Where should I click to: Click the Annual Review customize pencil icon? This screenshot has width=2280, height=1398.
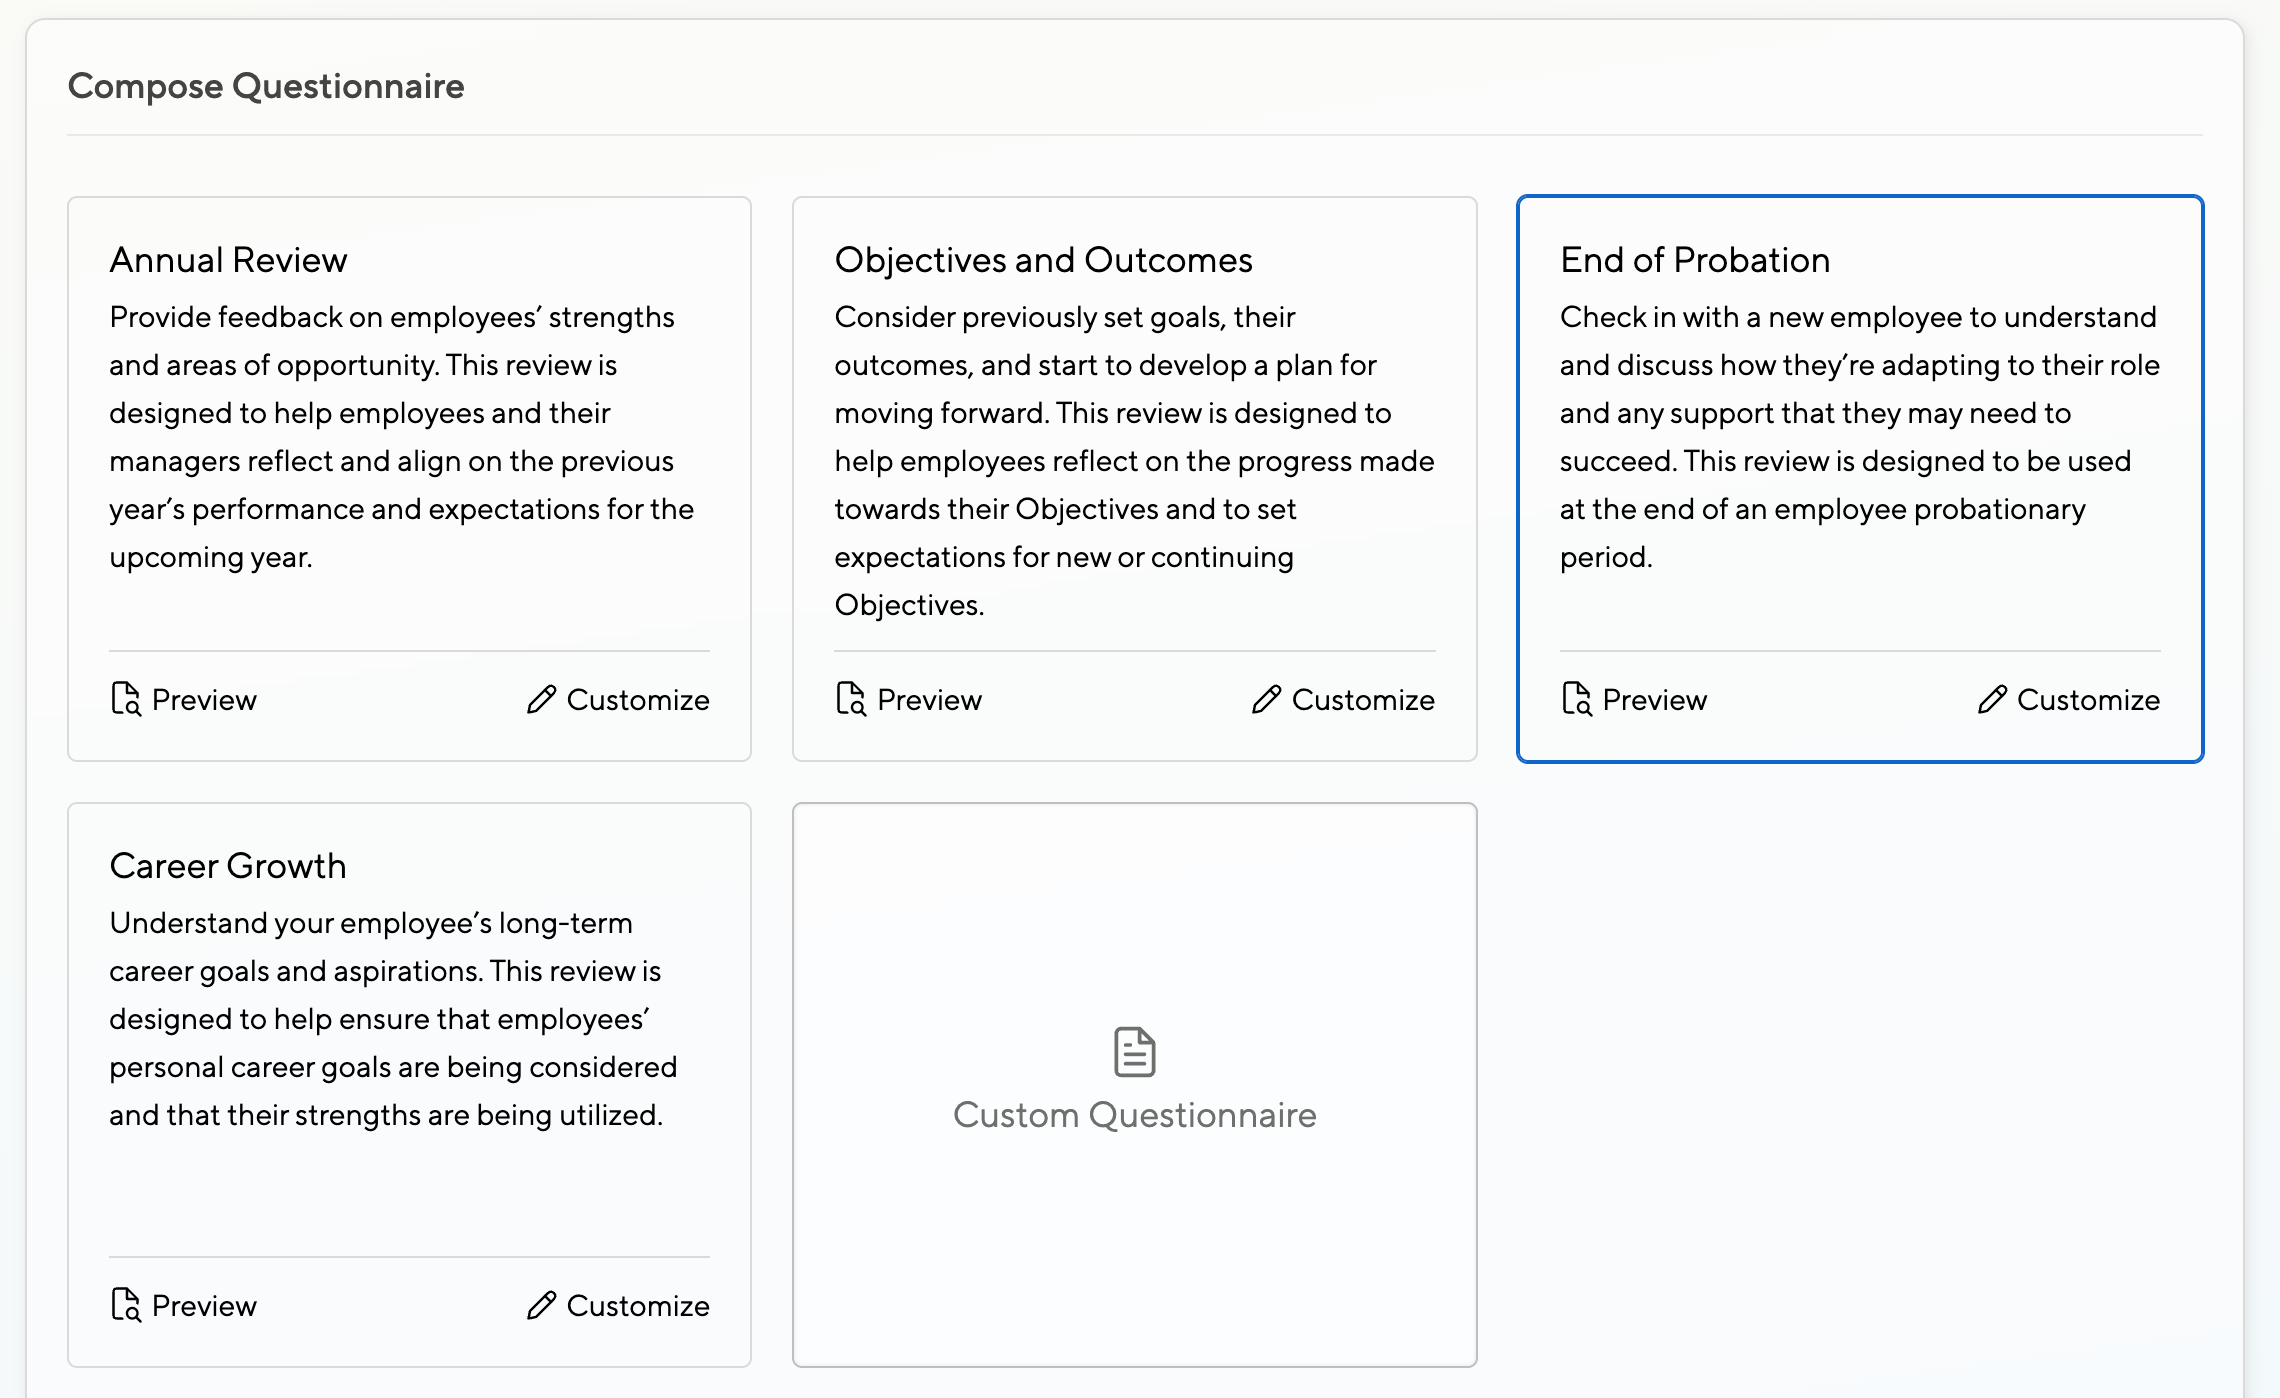541,699
